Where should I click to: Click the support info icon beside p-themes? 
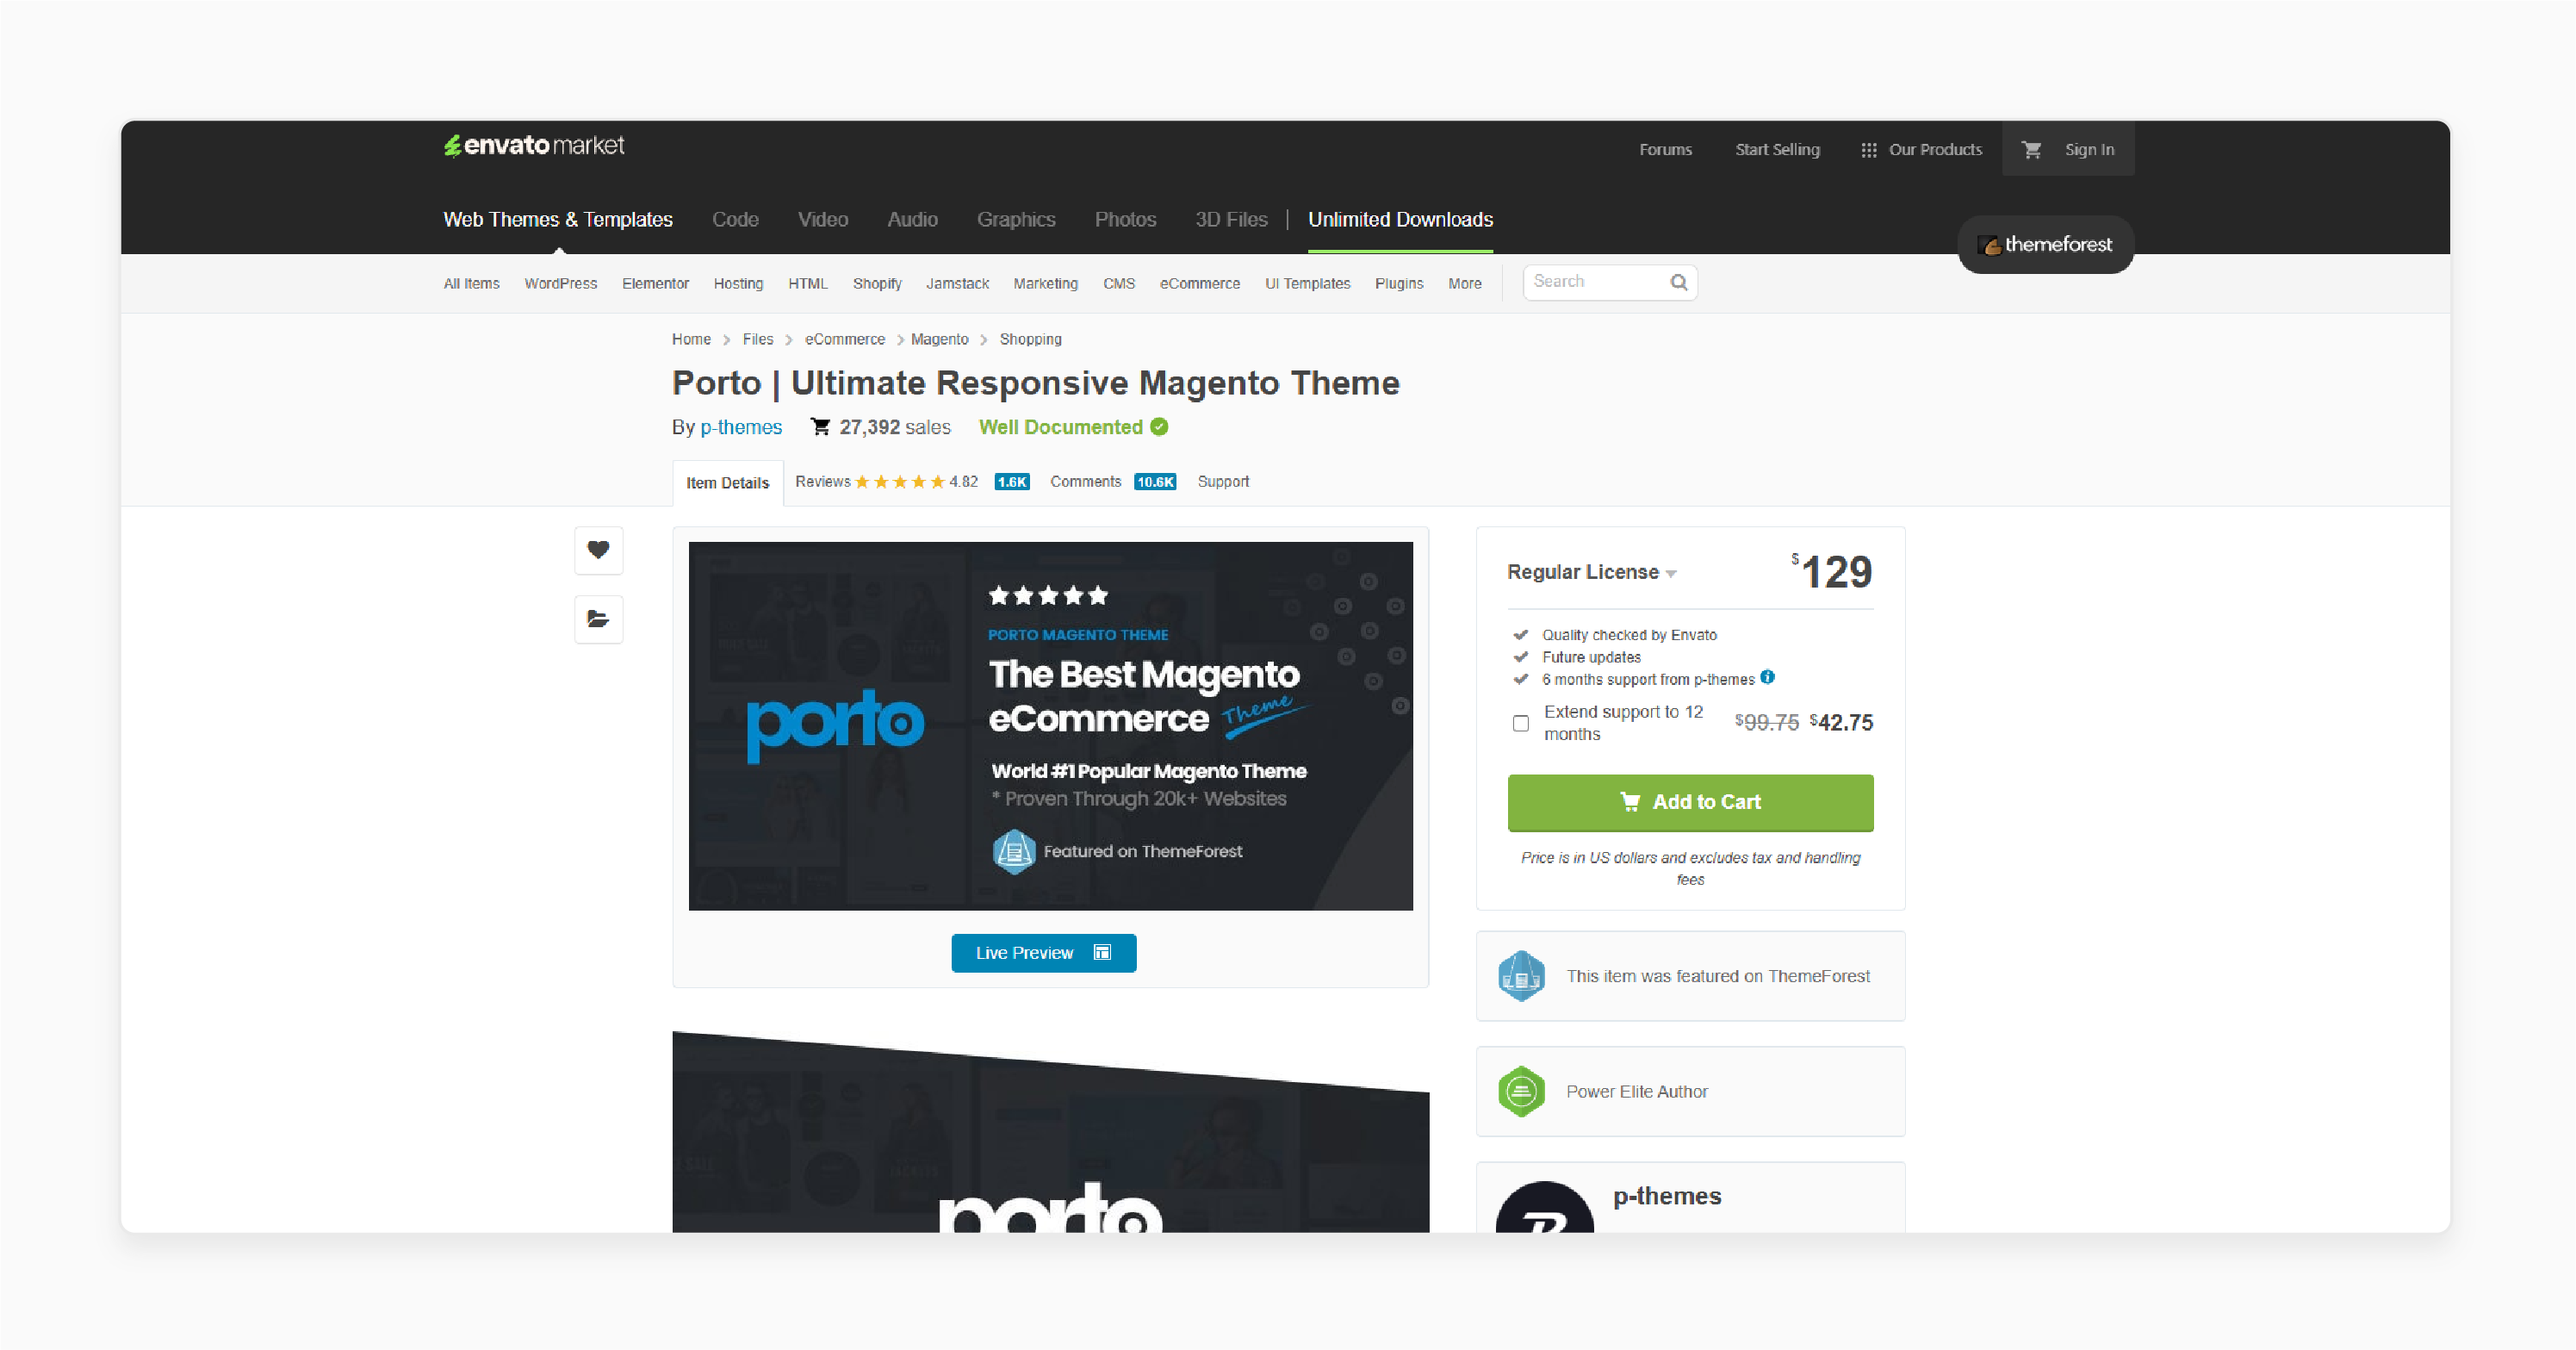tap(1767, 677)
